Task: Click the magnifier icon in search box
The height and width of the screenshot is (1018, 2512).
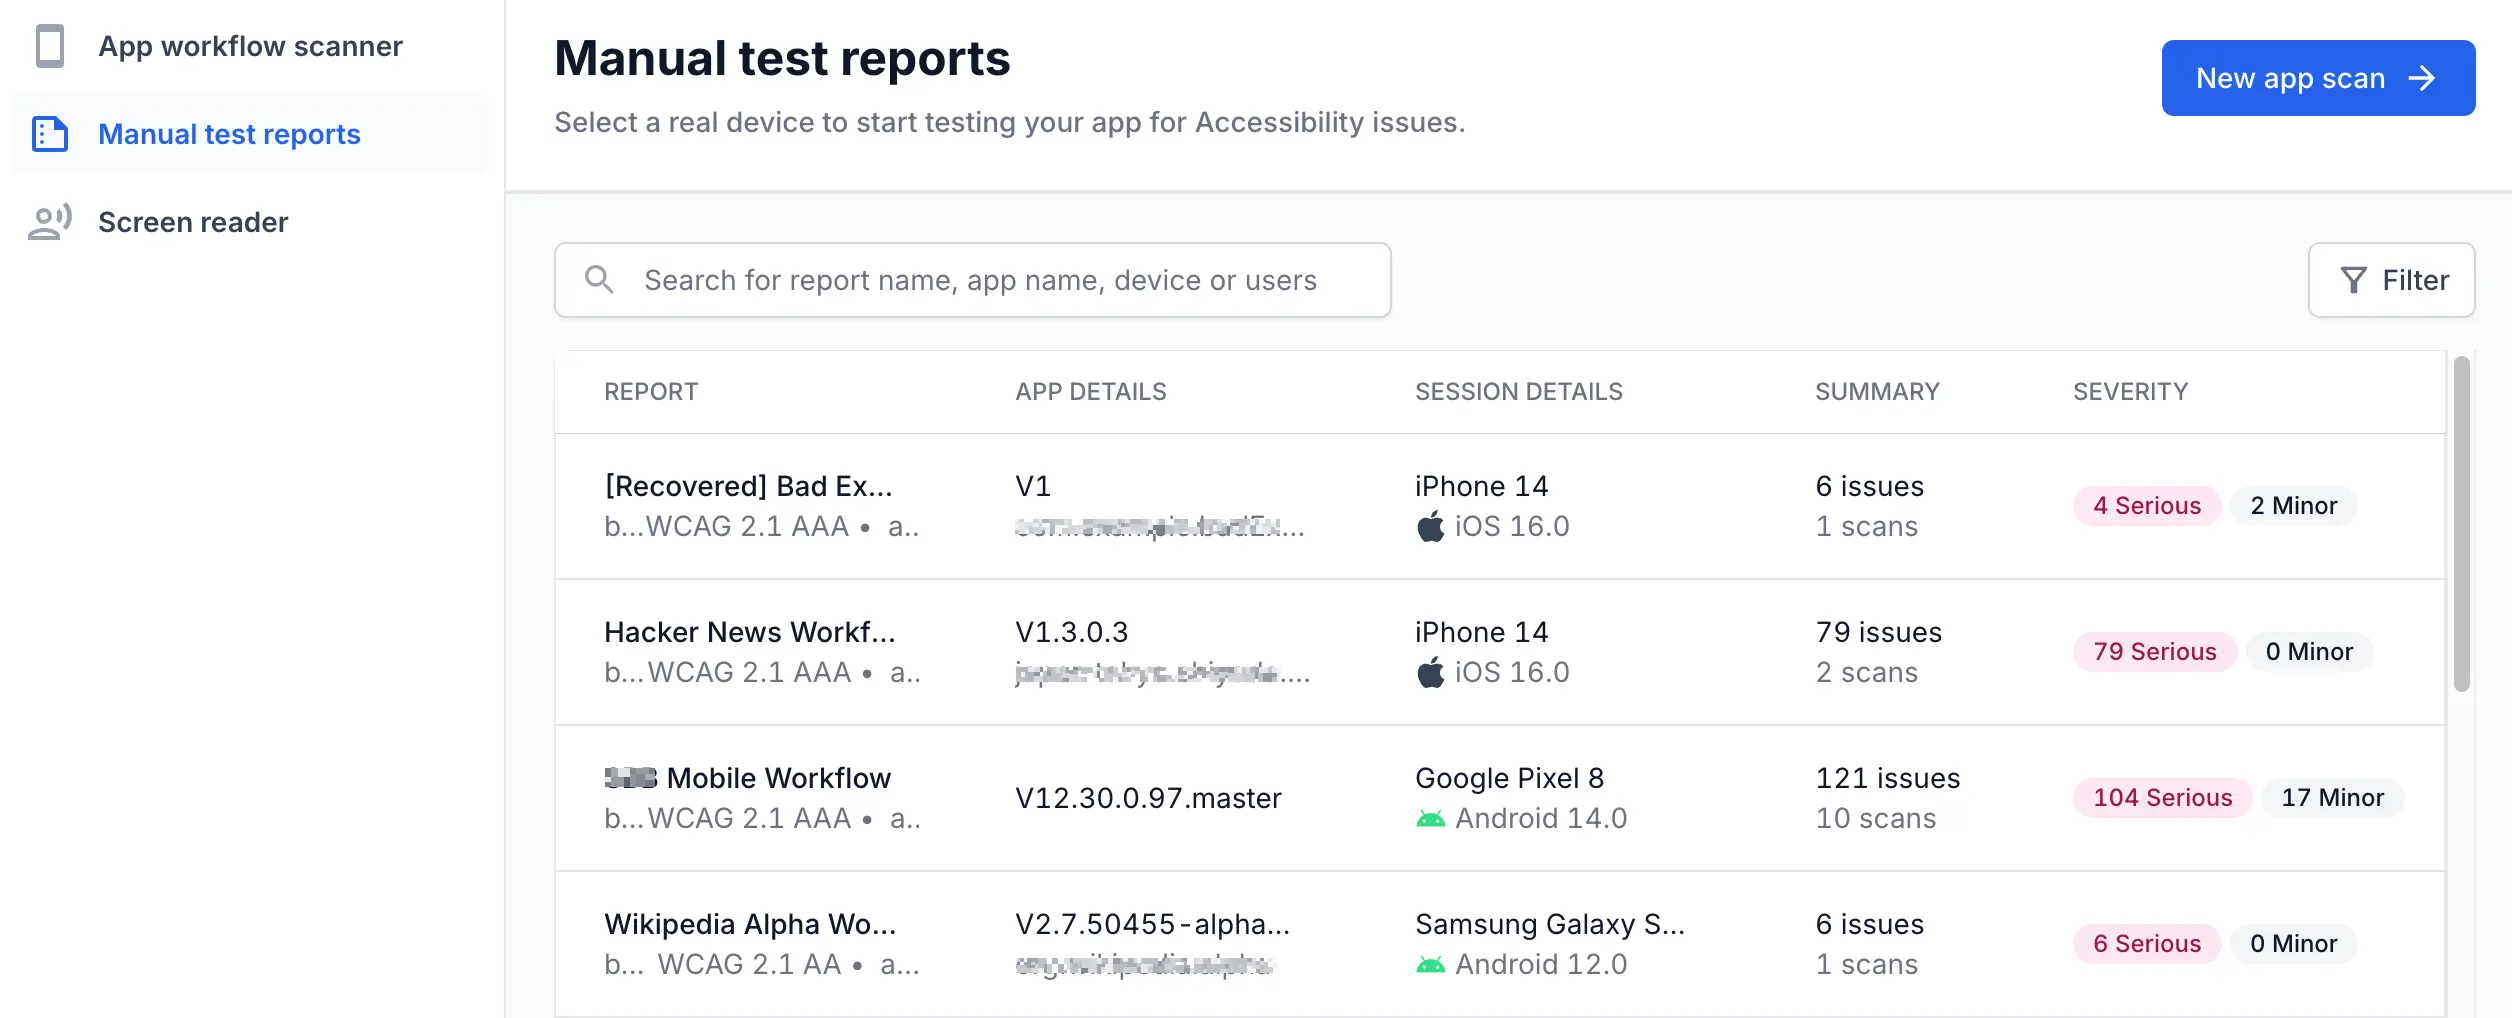Action: [599, 280]
